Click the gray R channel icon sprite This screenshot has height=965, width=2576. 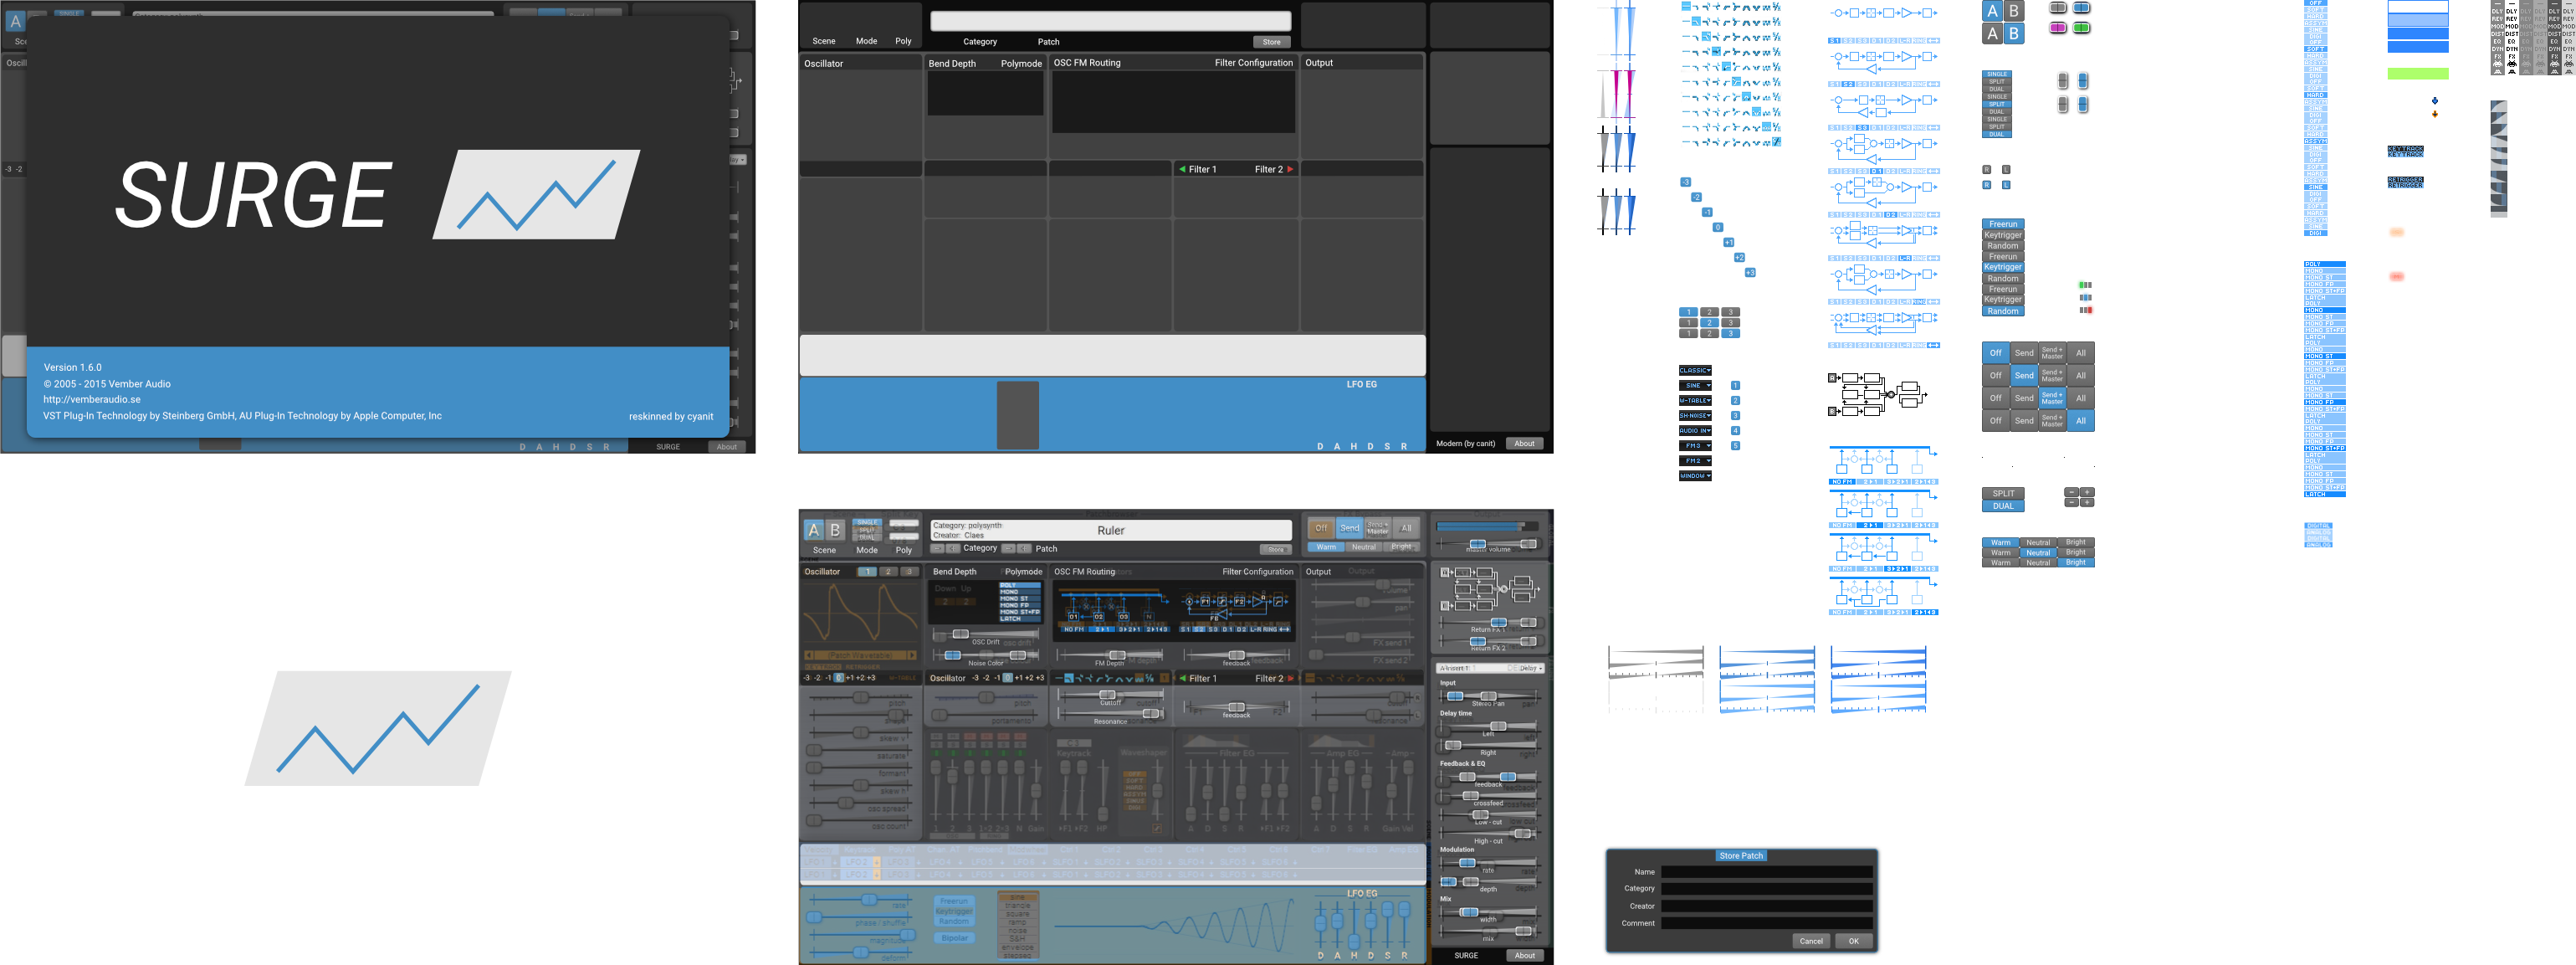(1987, 170)
